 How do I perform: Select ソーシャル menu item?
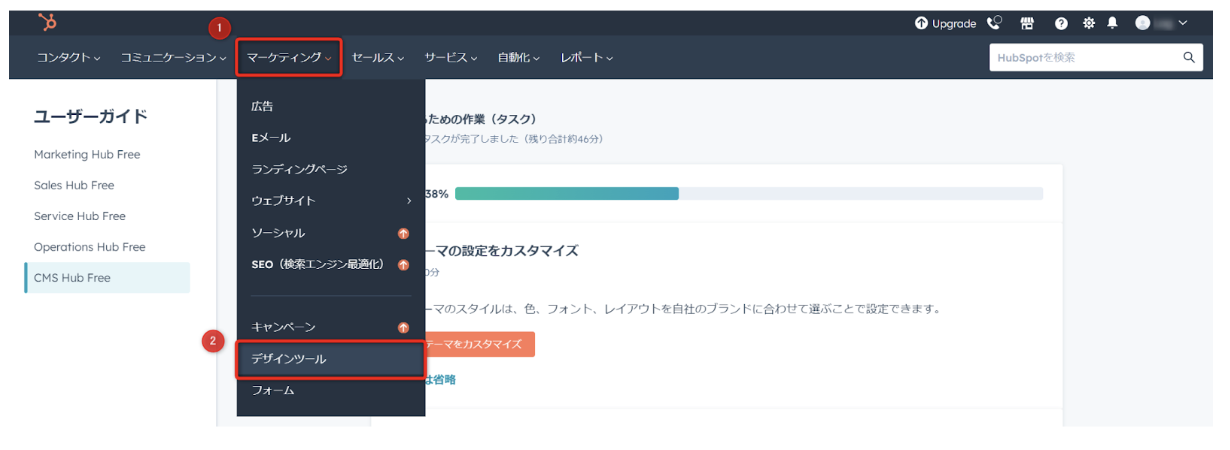click(x=278, y=233)
